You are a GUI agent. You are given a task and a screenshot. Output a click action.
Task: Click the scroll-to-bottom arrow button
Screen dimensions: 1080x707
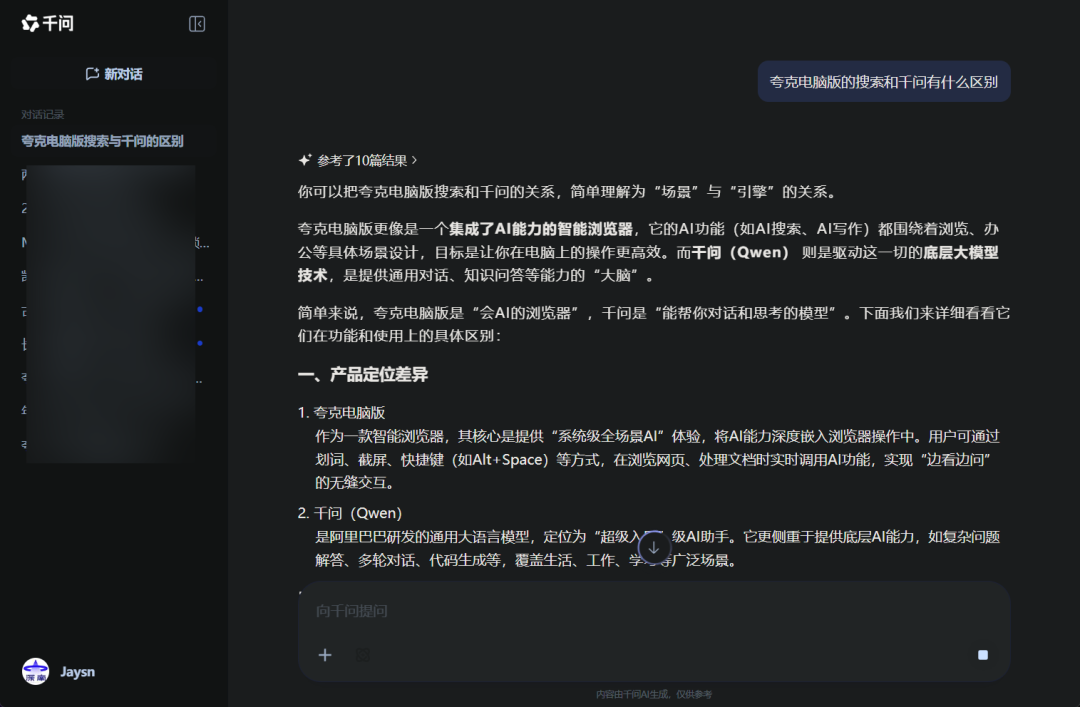tap(653, 547)
